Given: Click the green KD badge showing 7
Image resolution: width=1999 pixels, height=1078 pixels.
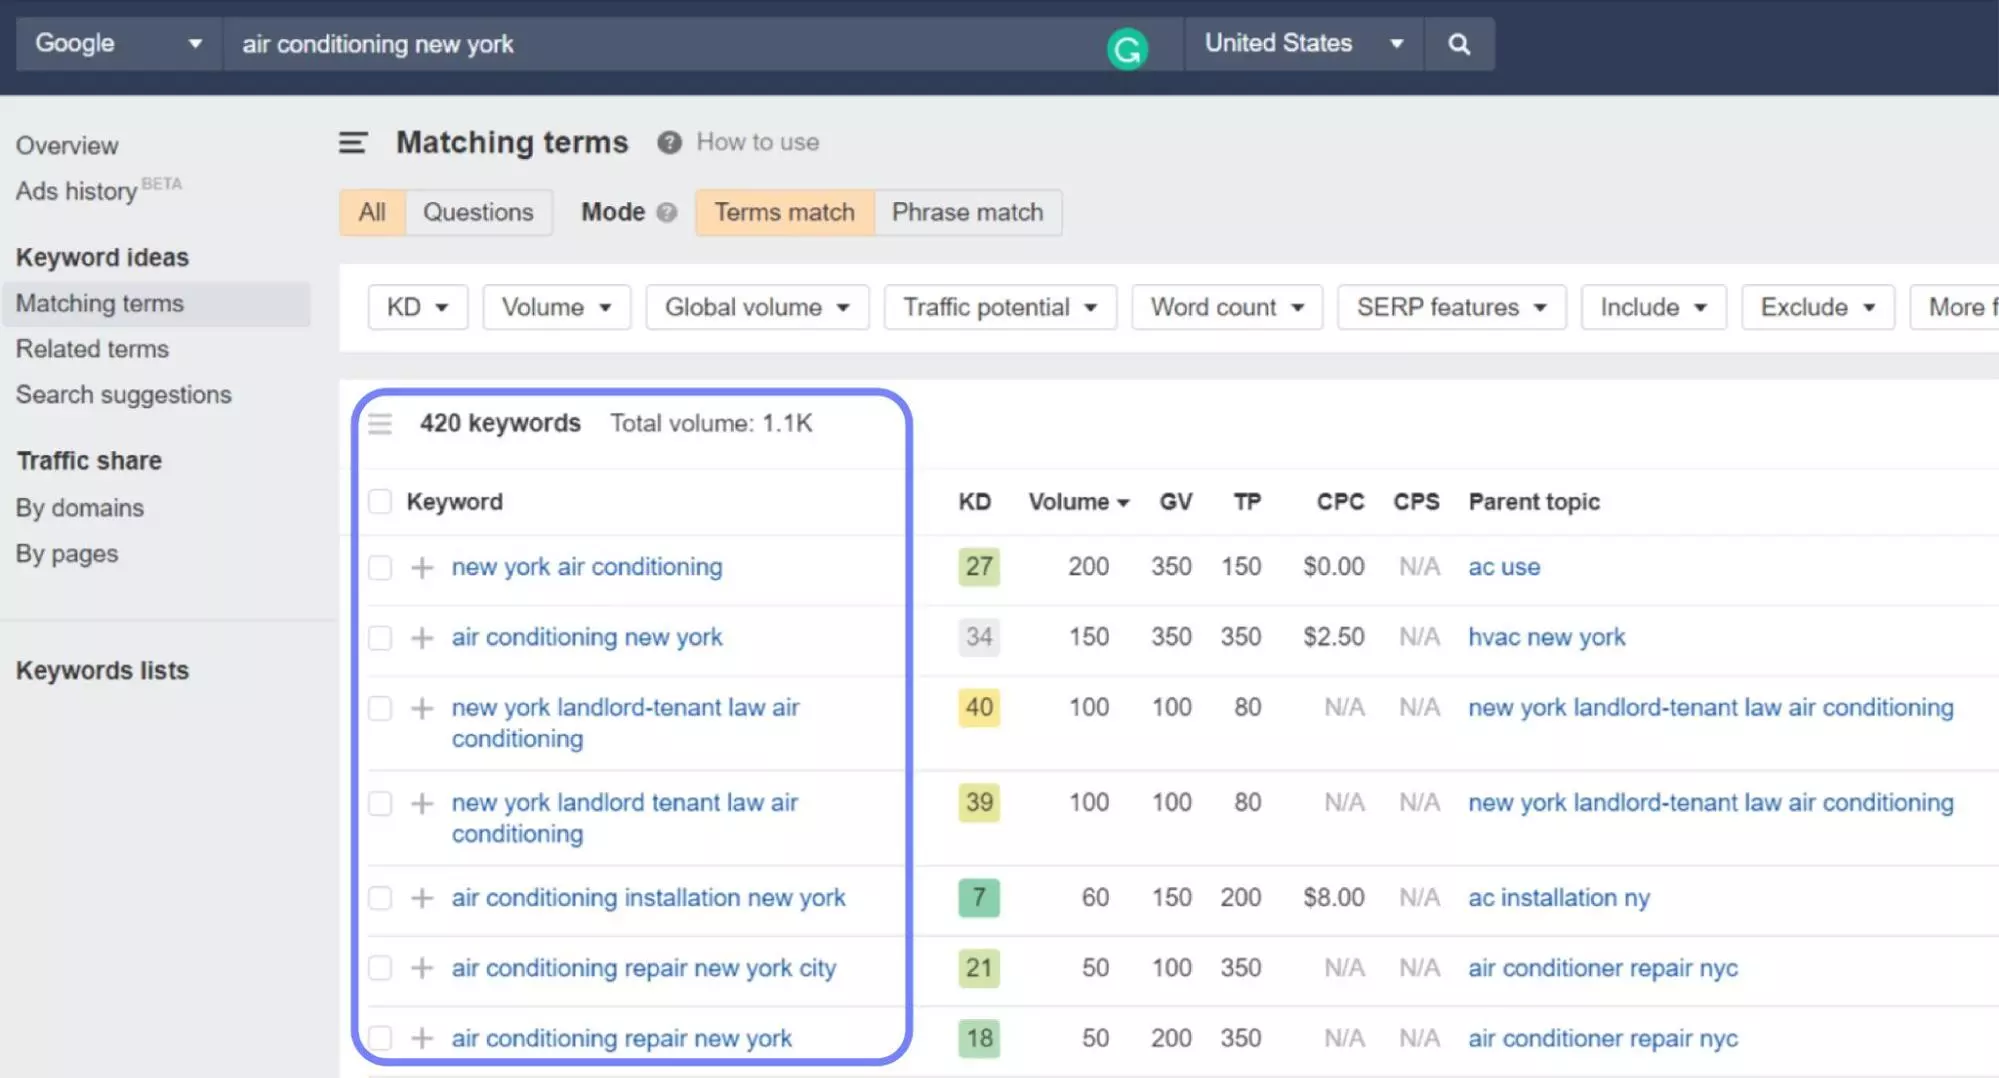Looking at the screenshot, I should point(978,898).
